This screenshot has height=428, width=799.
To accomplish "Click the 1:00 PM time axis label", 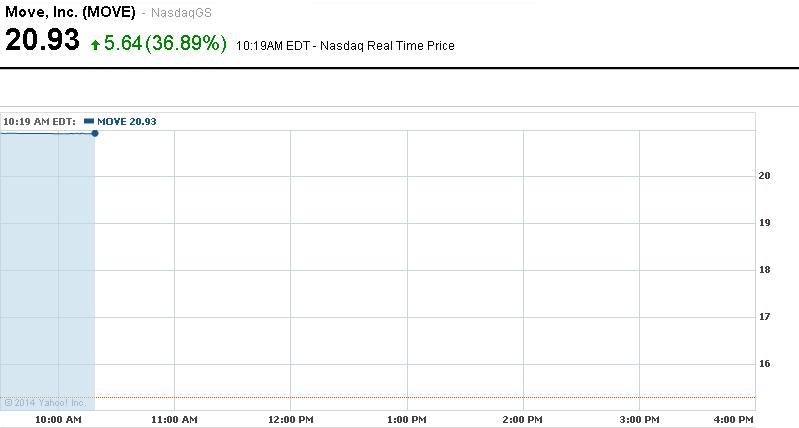I will [x=407, y=419].
